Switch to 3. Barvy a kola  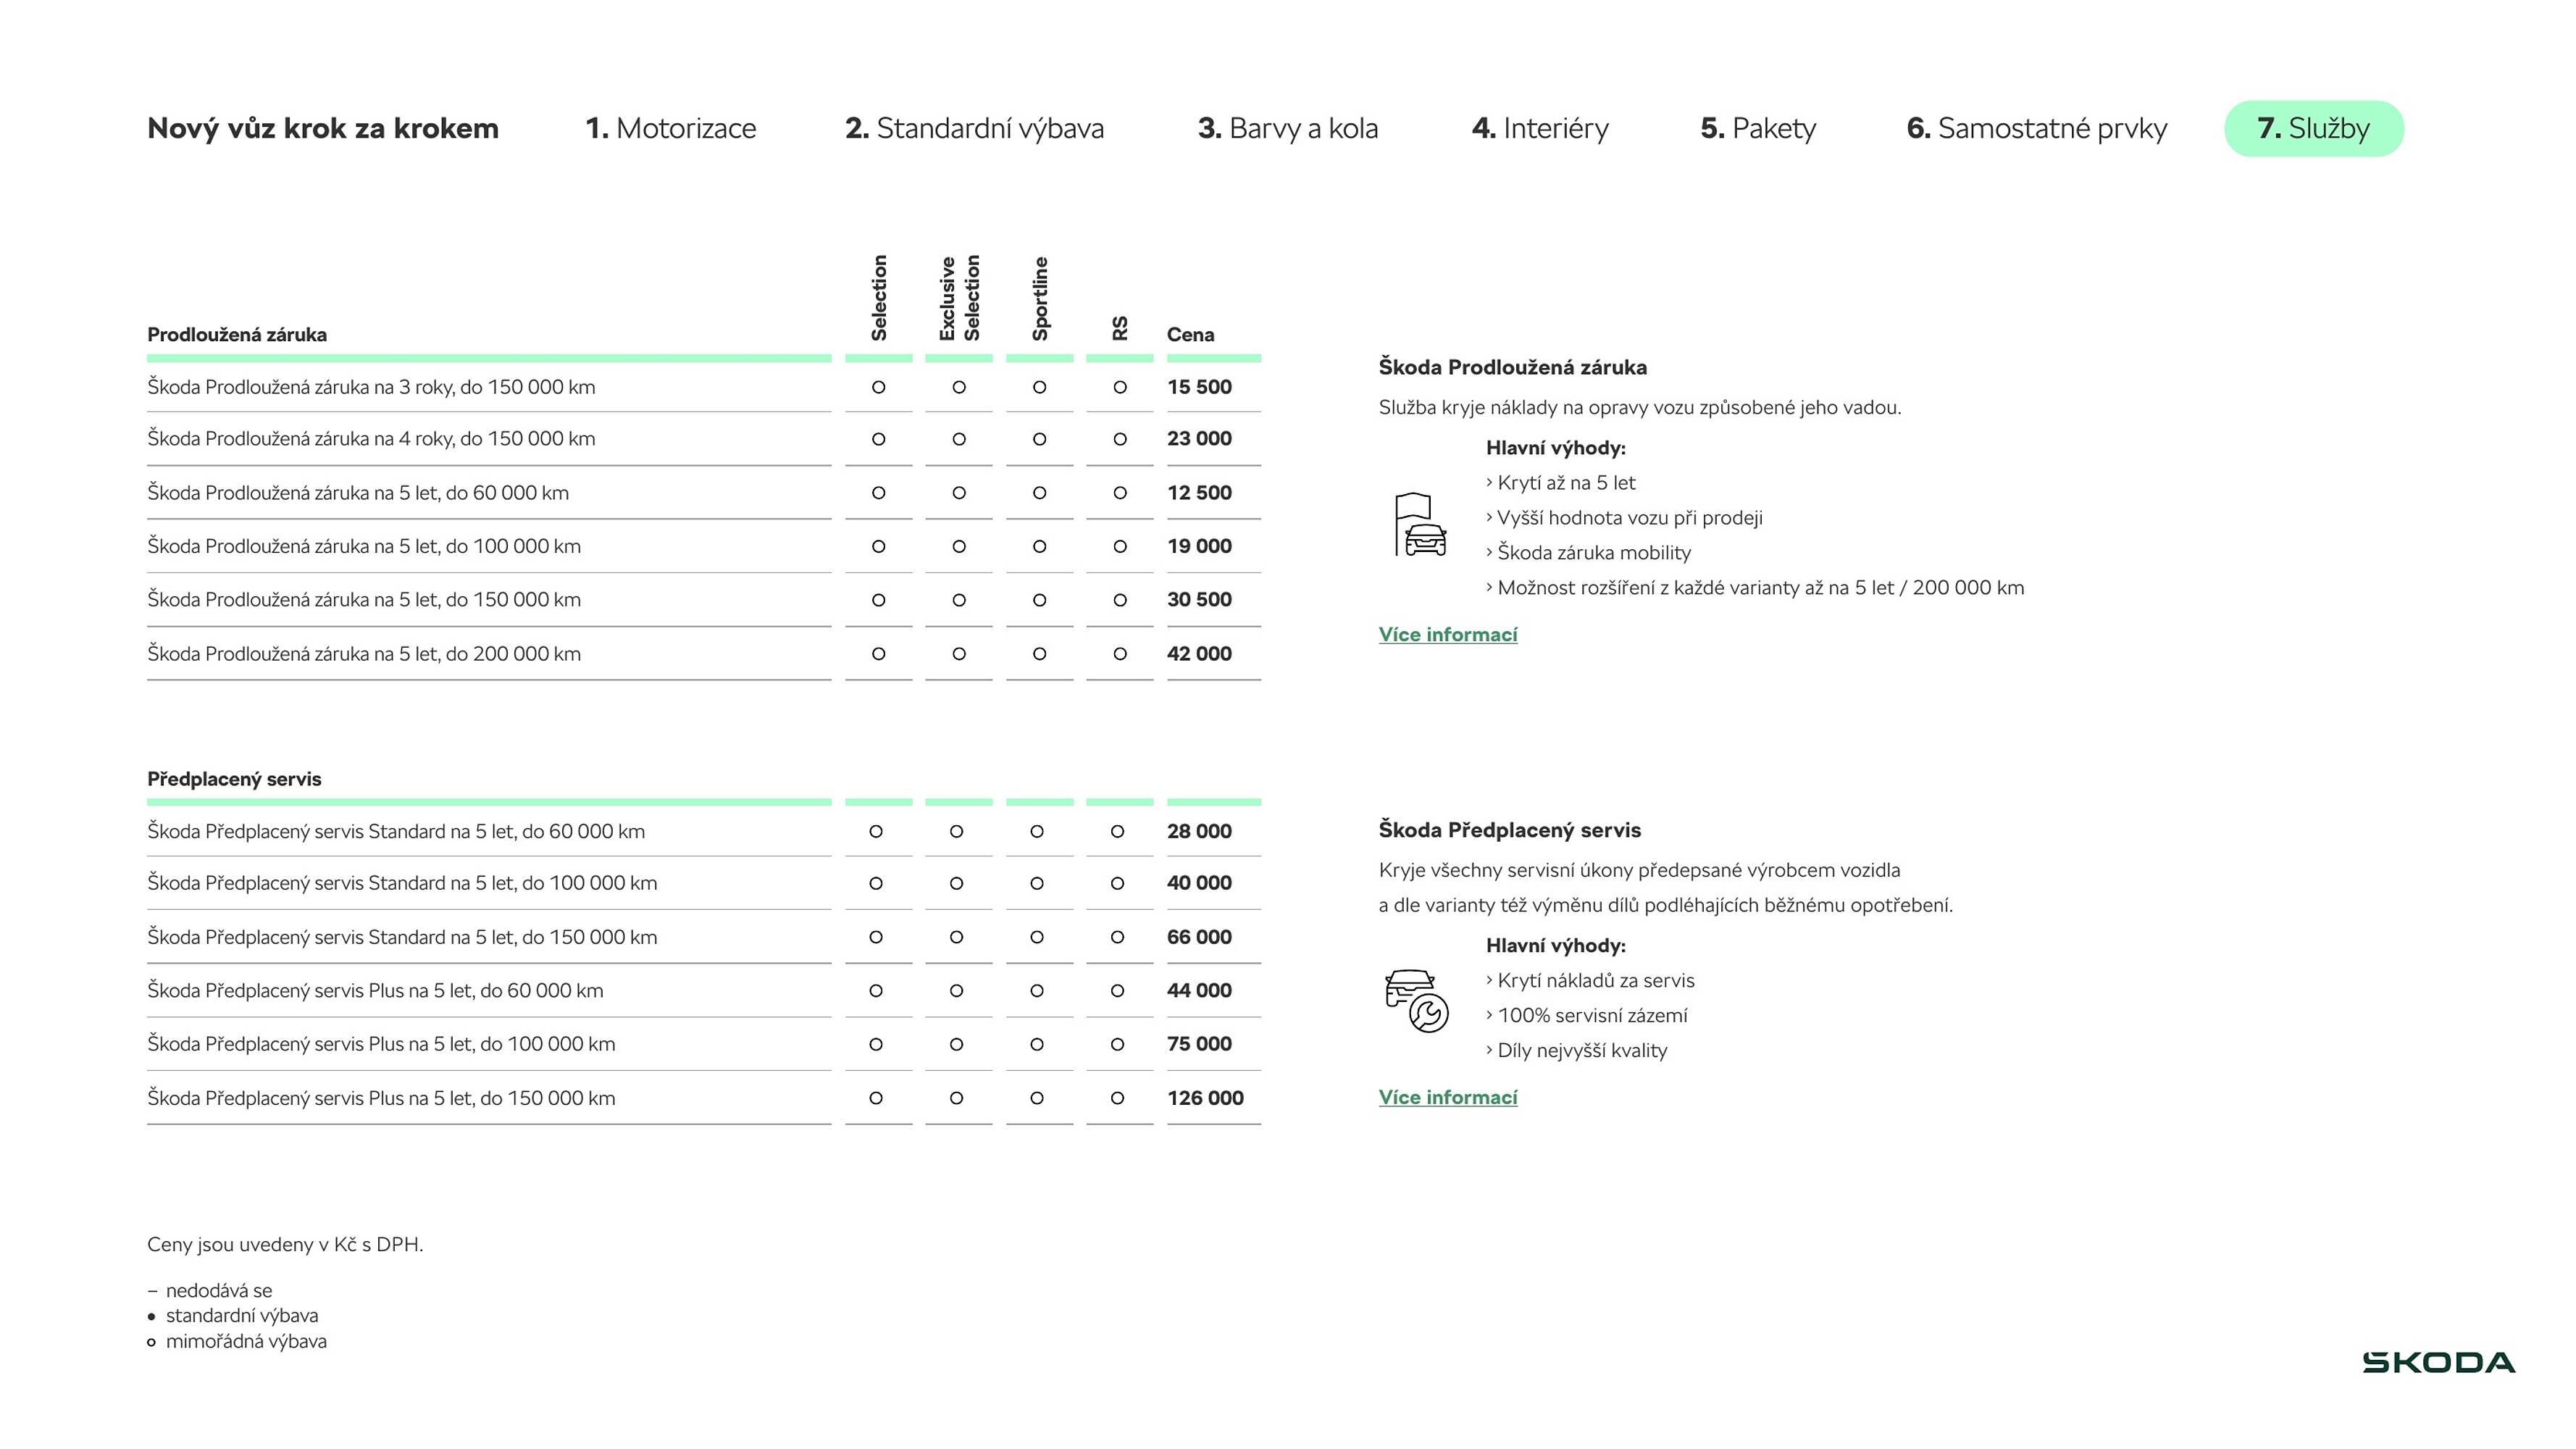[1287, 128]
